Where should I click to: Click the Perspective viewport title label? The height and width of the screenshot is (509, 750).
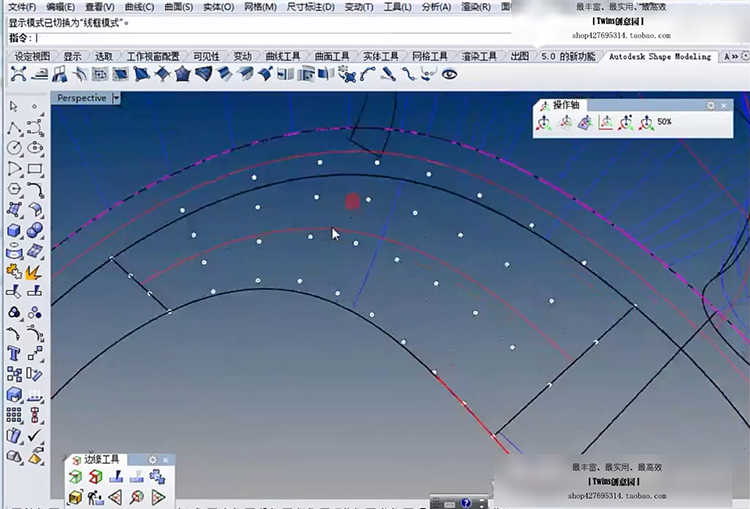(x=81, y=98)
